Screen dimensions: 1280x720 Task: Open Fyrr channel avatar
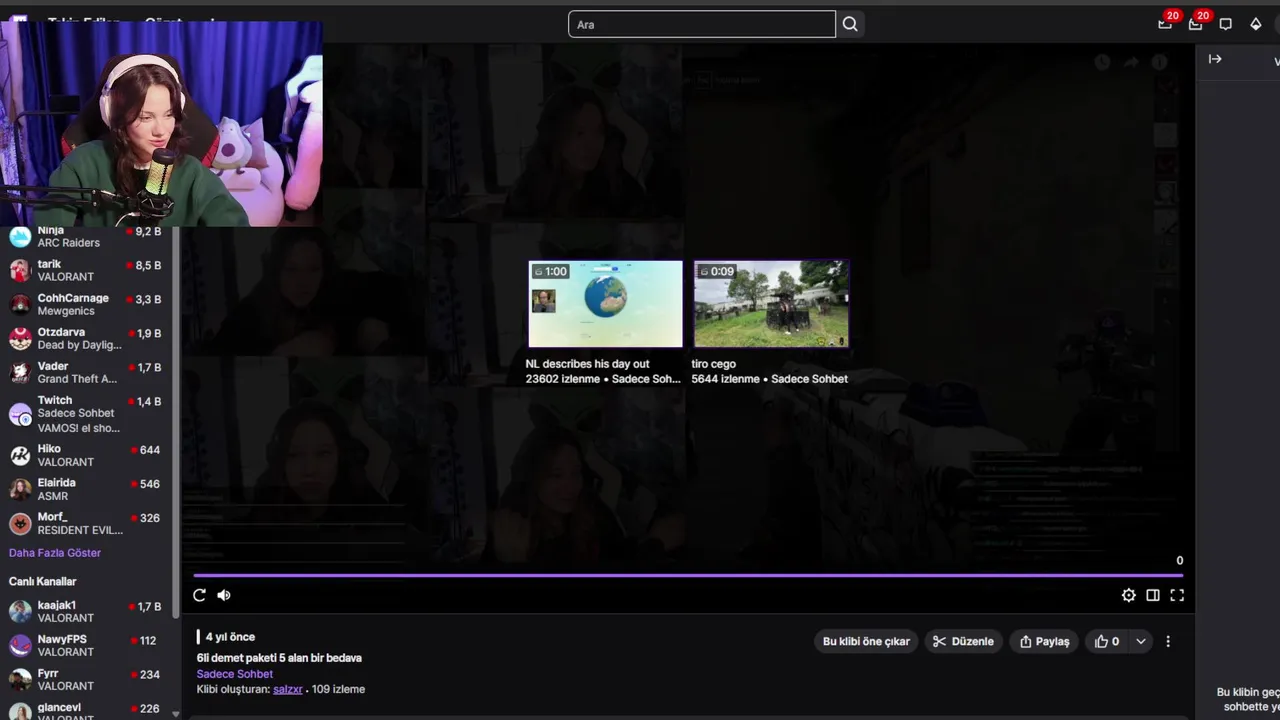20,679
